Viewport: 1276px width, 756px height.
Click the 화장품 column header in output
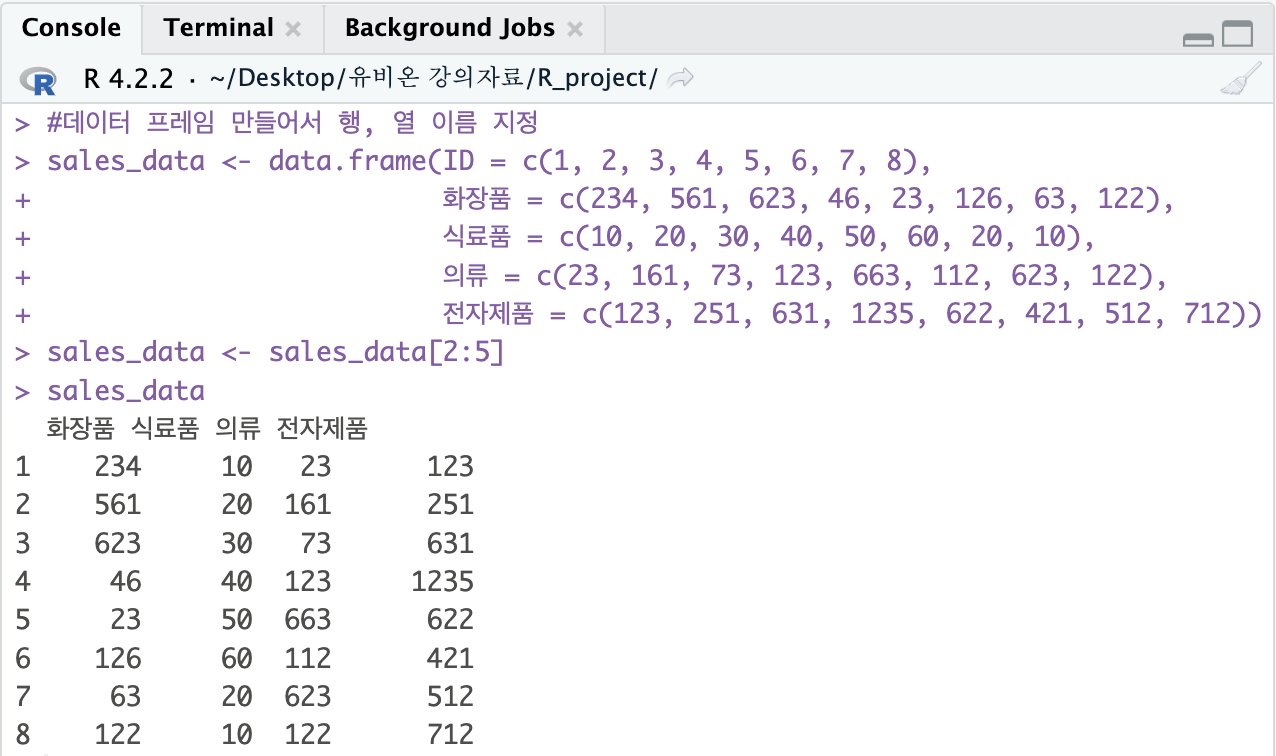pyautogui.click(x=81, y=429)
